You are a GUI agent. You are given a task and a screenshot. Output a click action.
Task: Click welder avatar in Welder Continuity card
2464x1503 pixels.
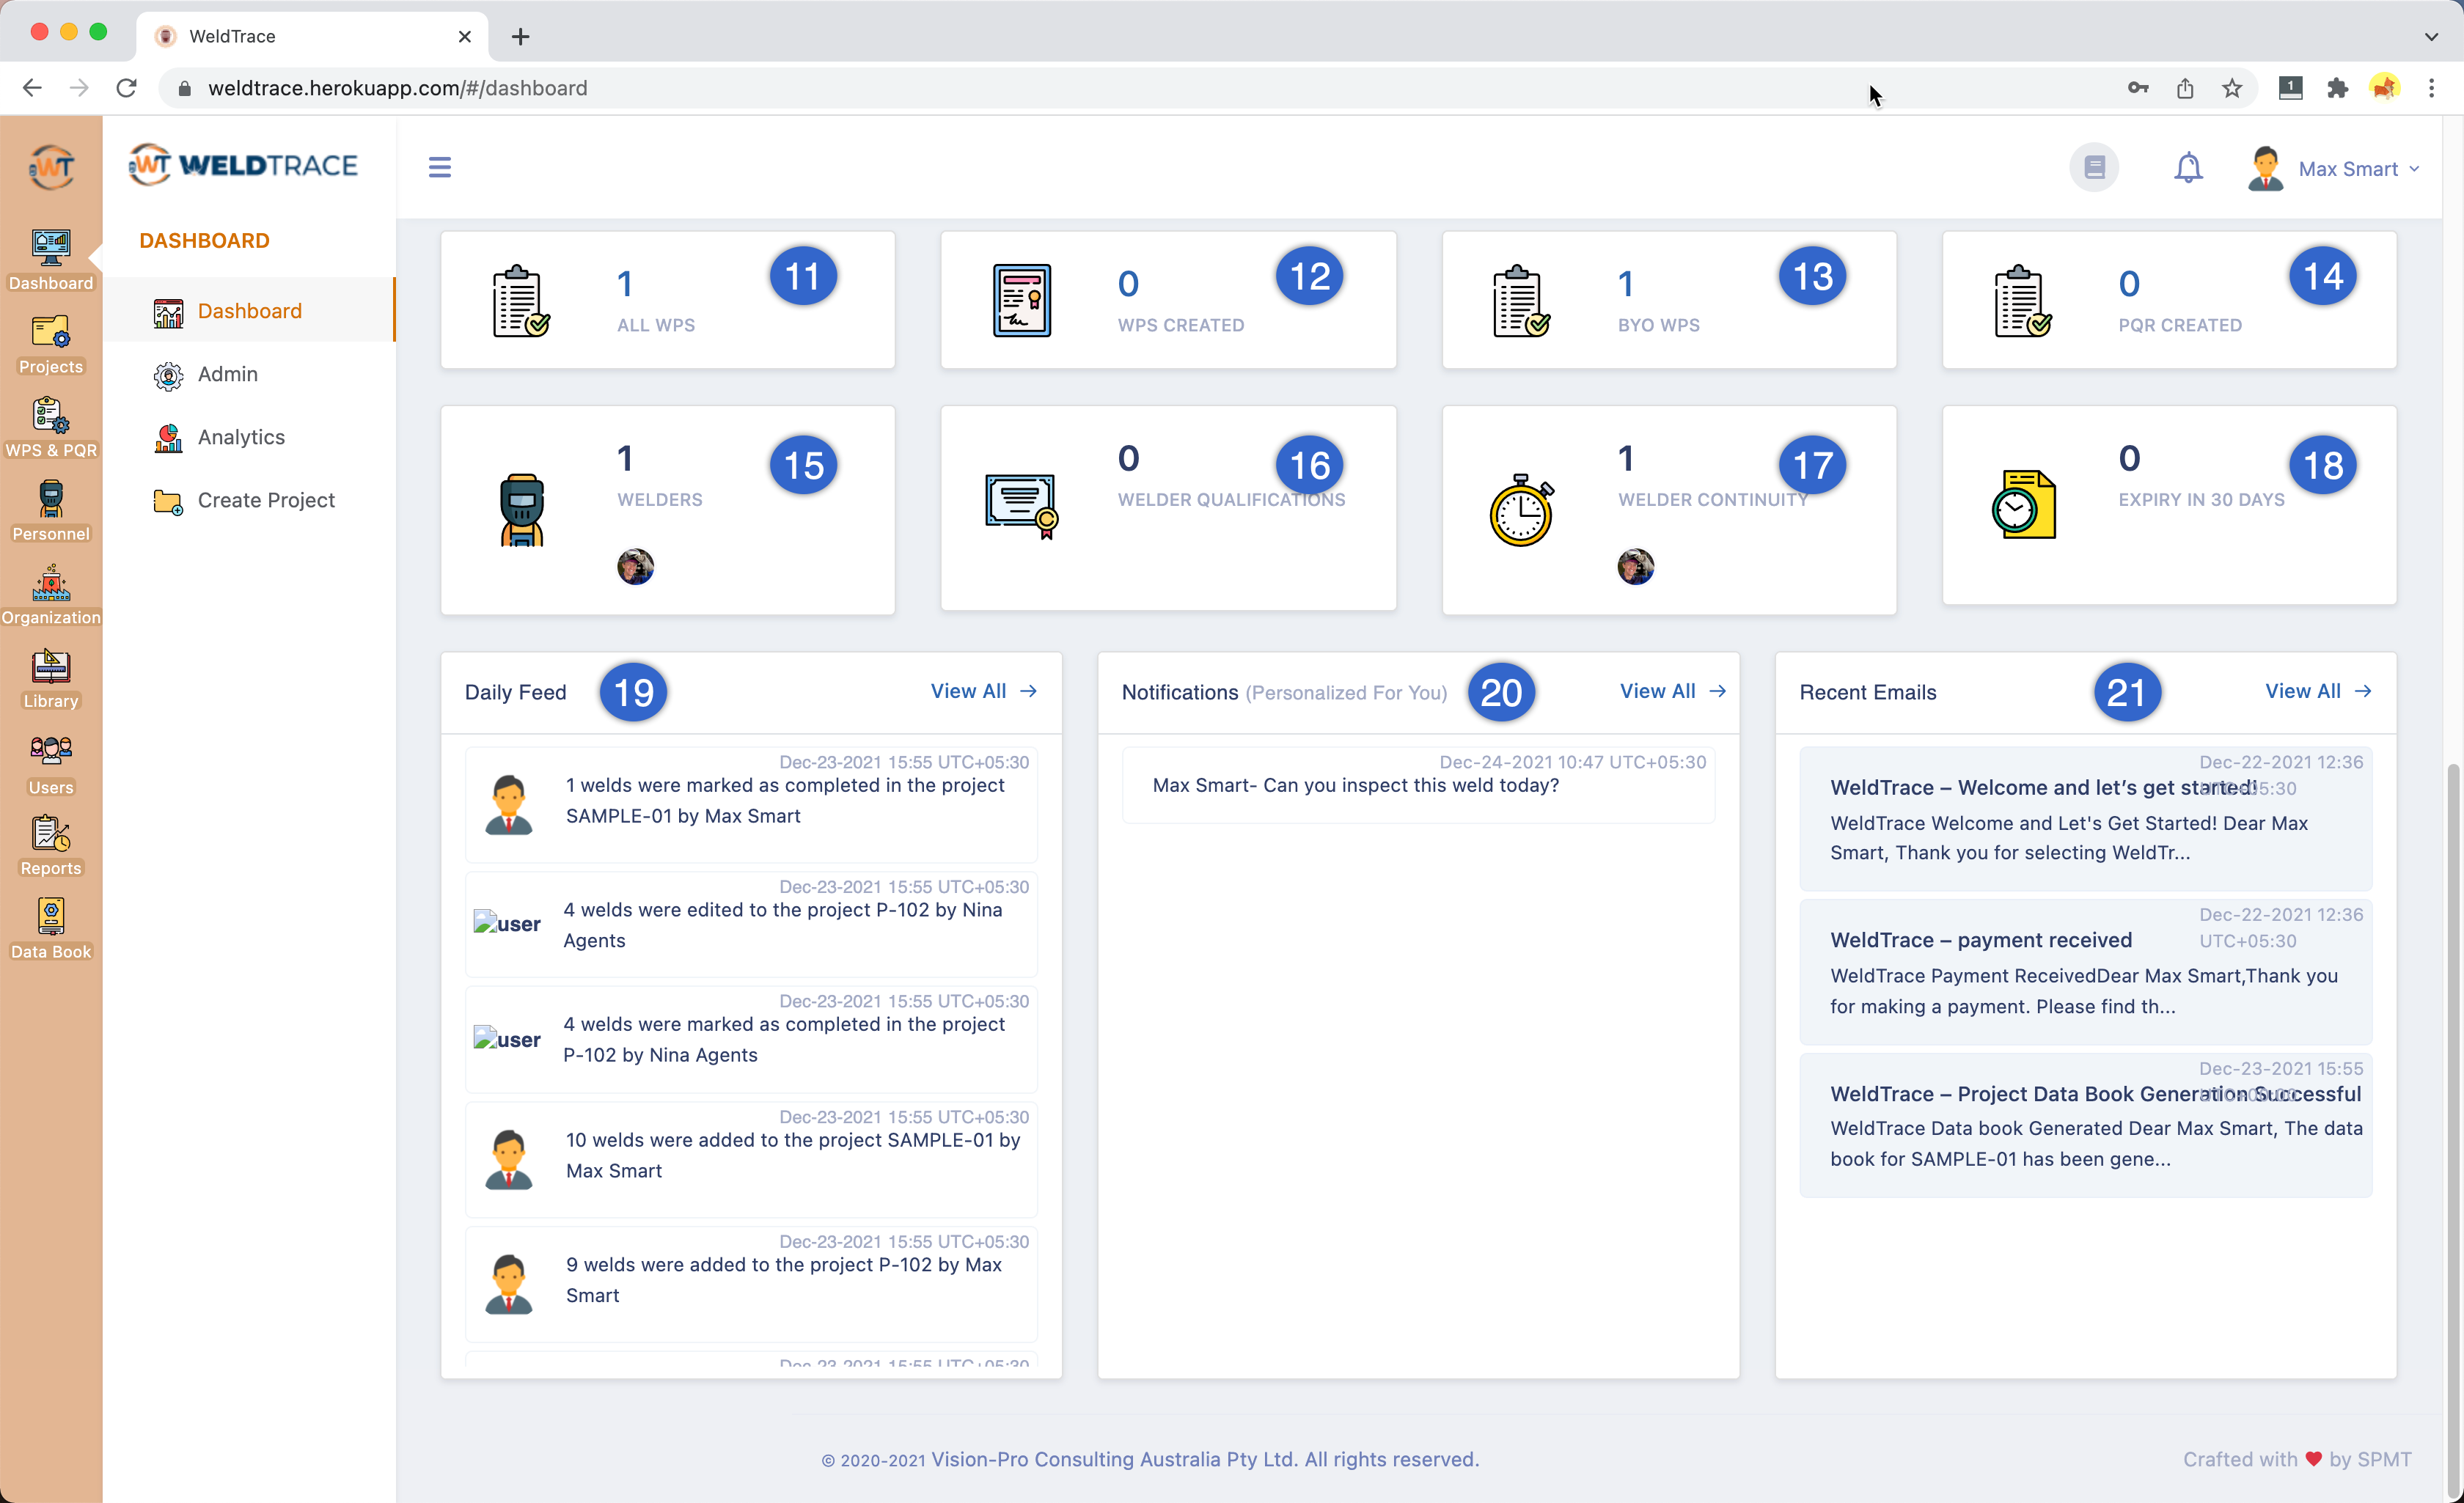tap(1635, 567)
